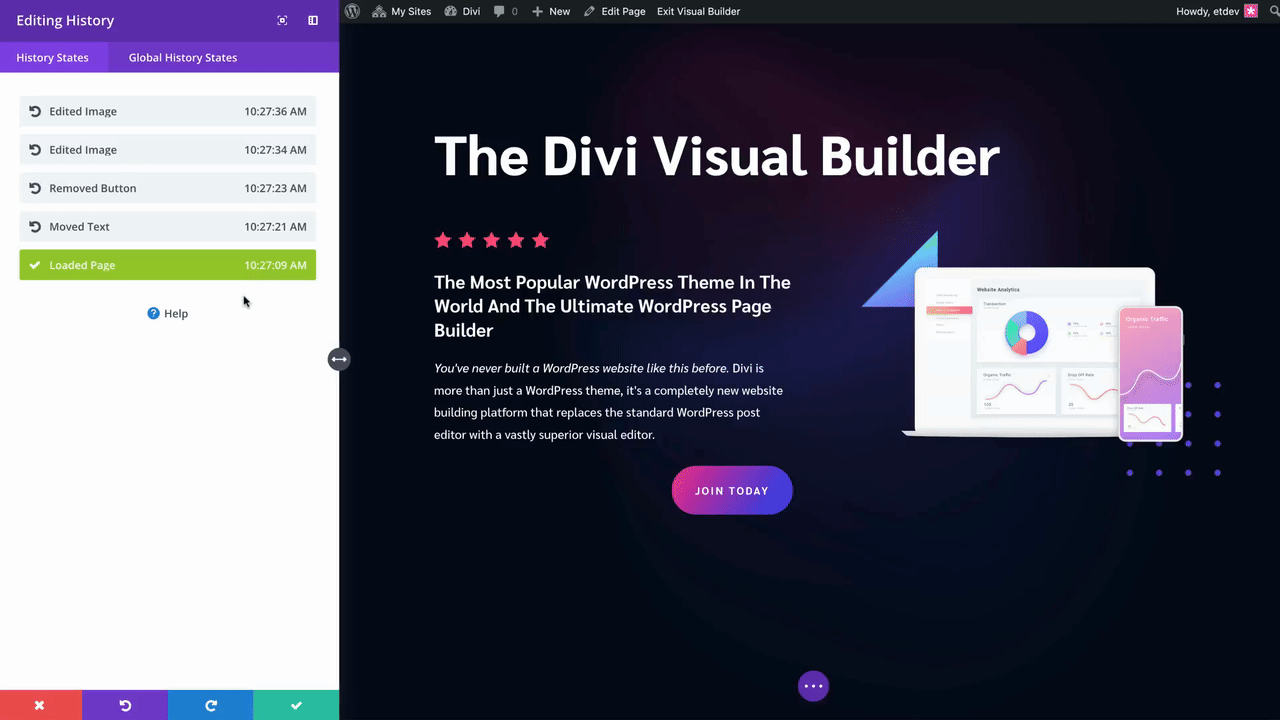The image size is (1280, 720).
Task: Open My Sites menu in admin bar
Action: pos(403,11)
